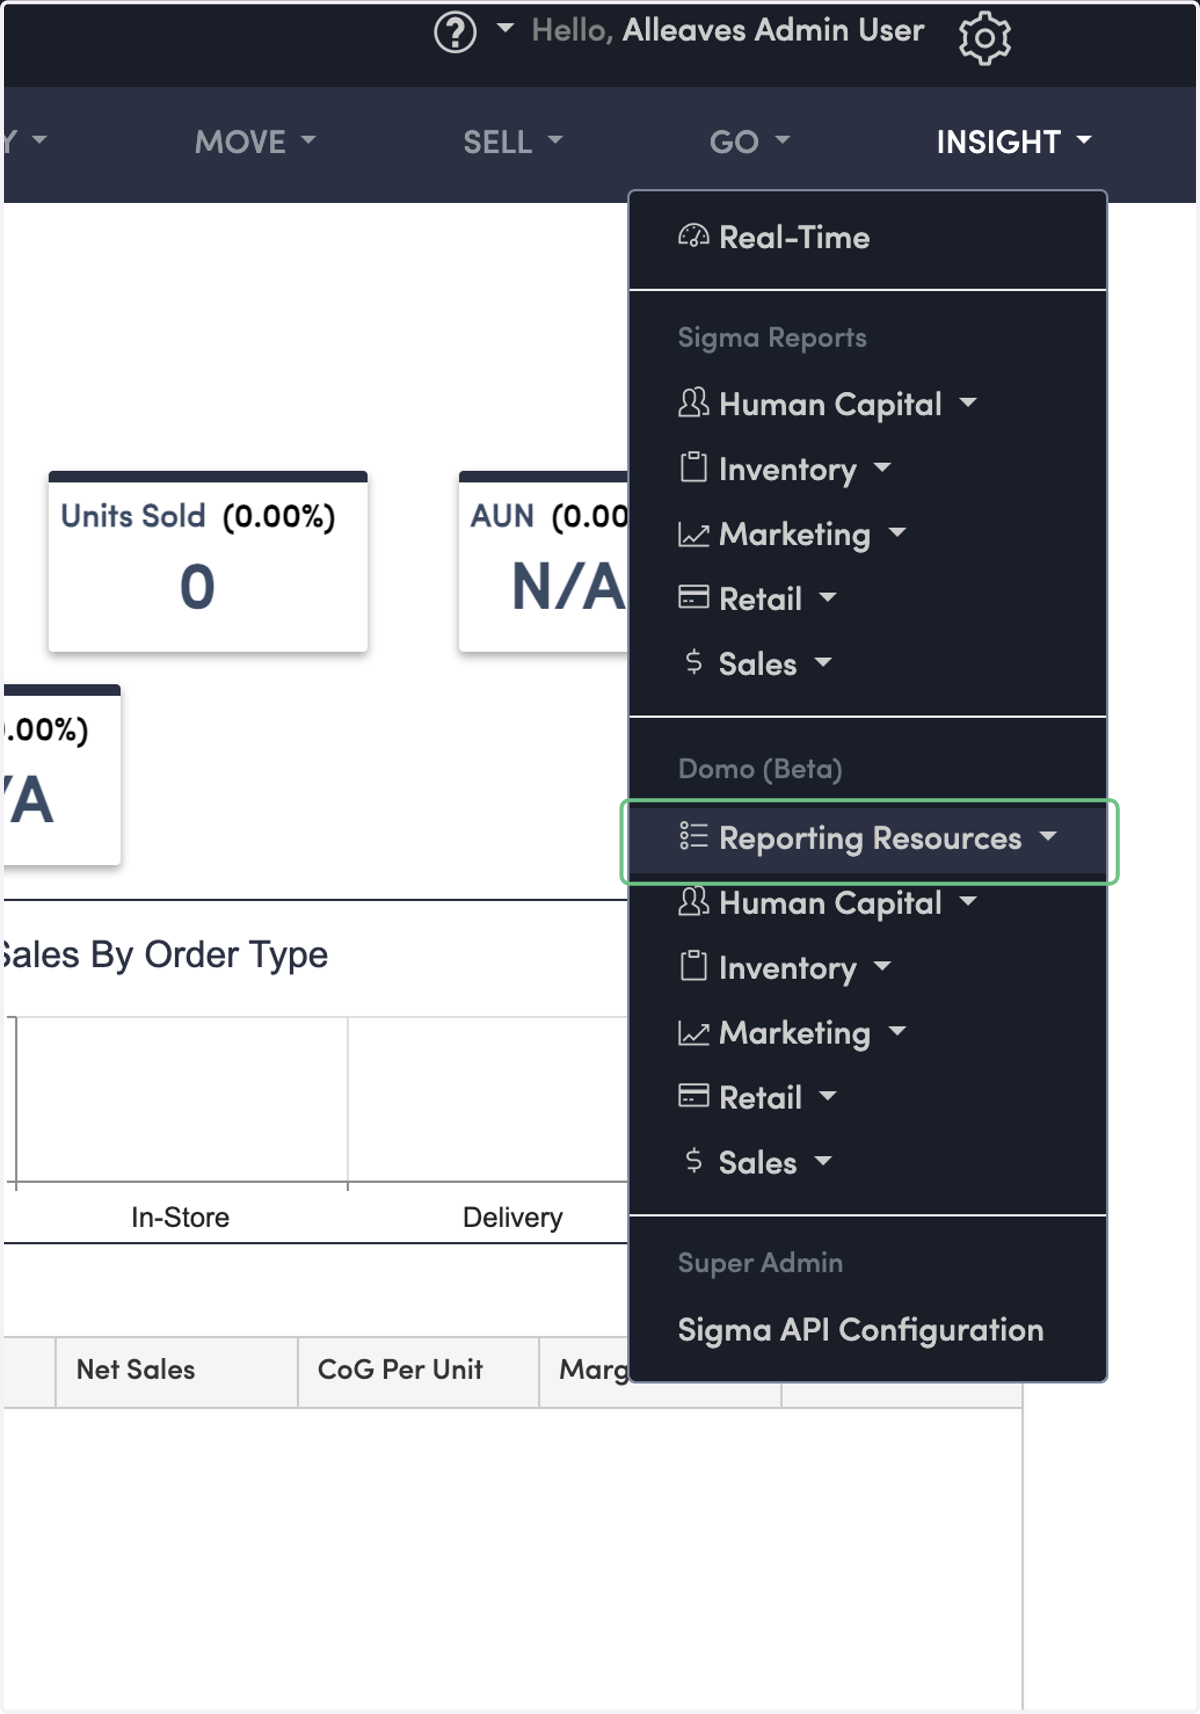Expand Sigma Reports Marketing caret
The image size is (1200, 1714).
coord(897,532)
